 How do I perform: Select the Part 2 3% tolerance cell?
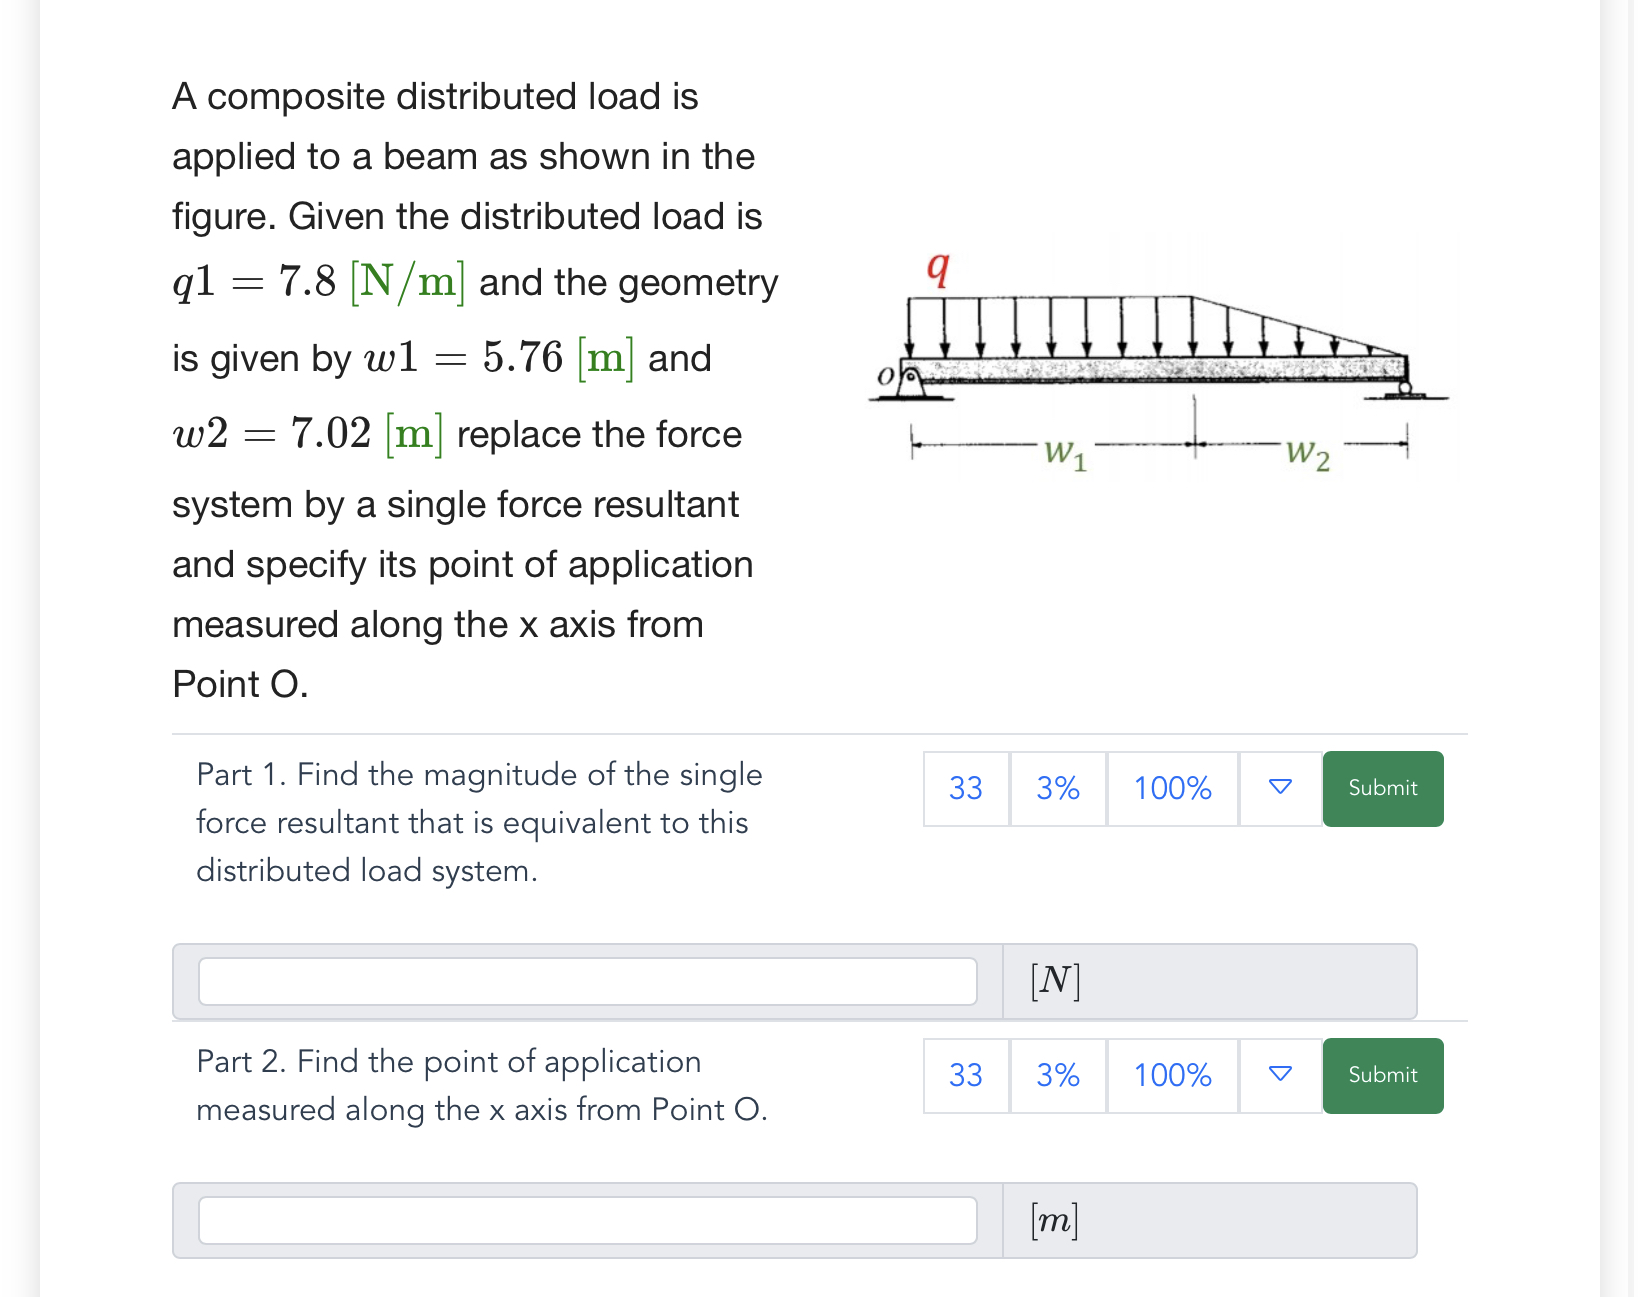pos(1058,1075)
